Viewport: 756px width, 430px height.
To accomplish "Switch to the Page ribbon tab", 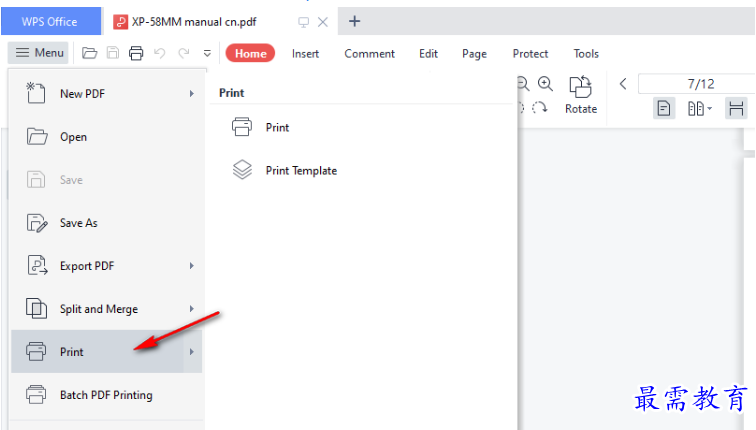I will [474, 54].
